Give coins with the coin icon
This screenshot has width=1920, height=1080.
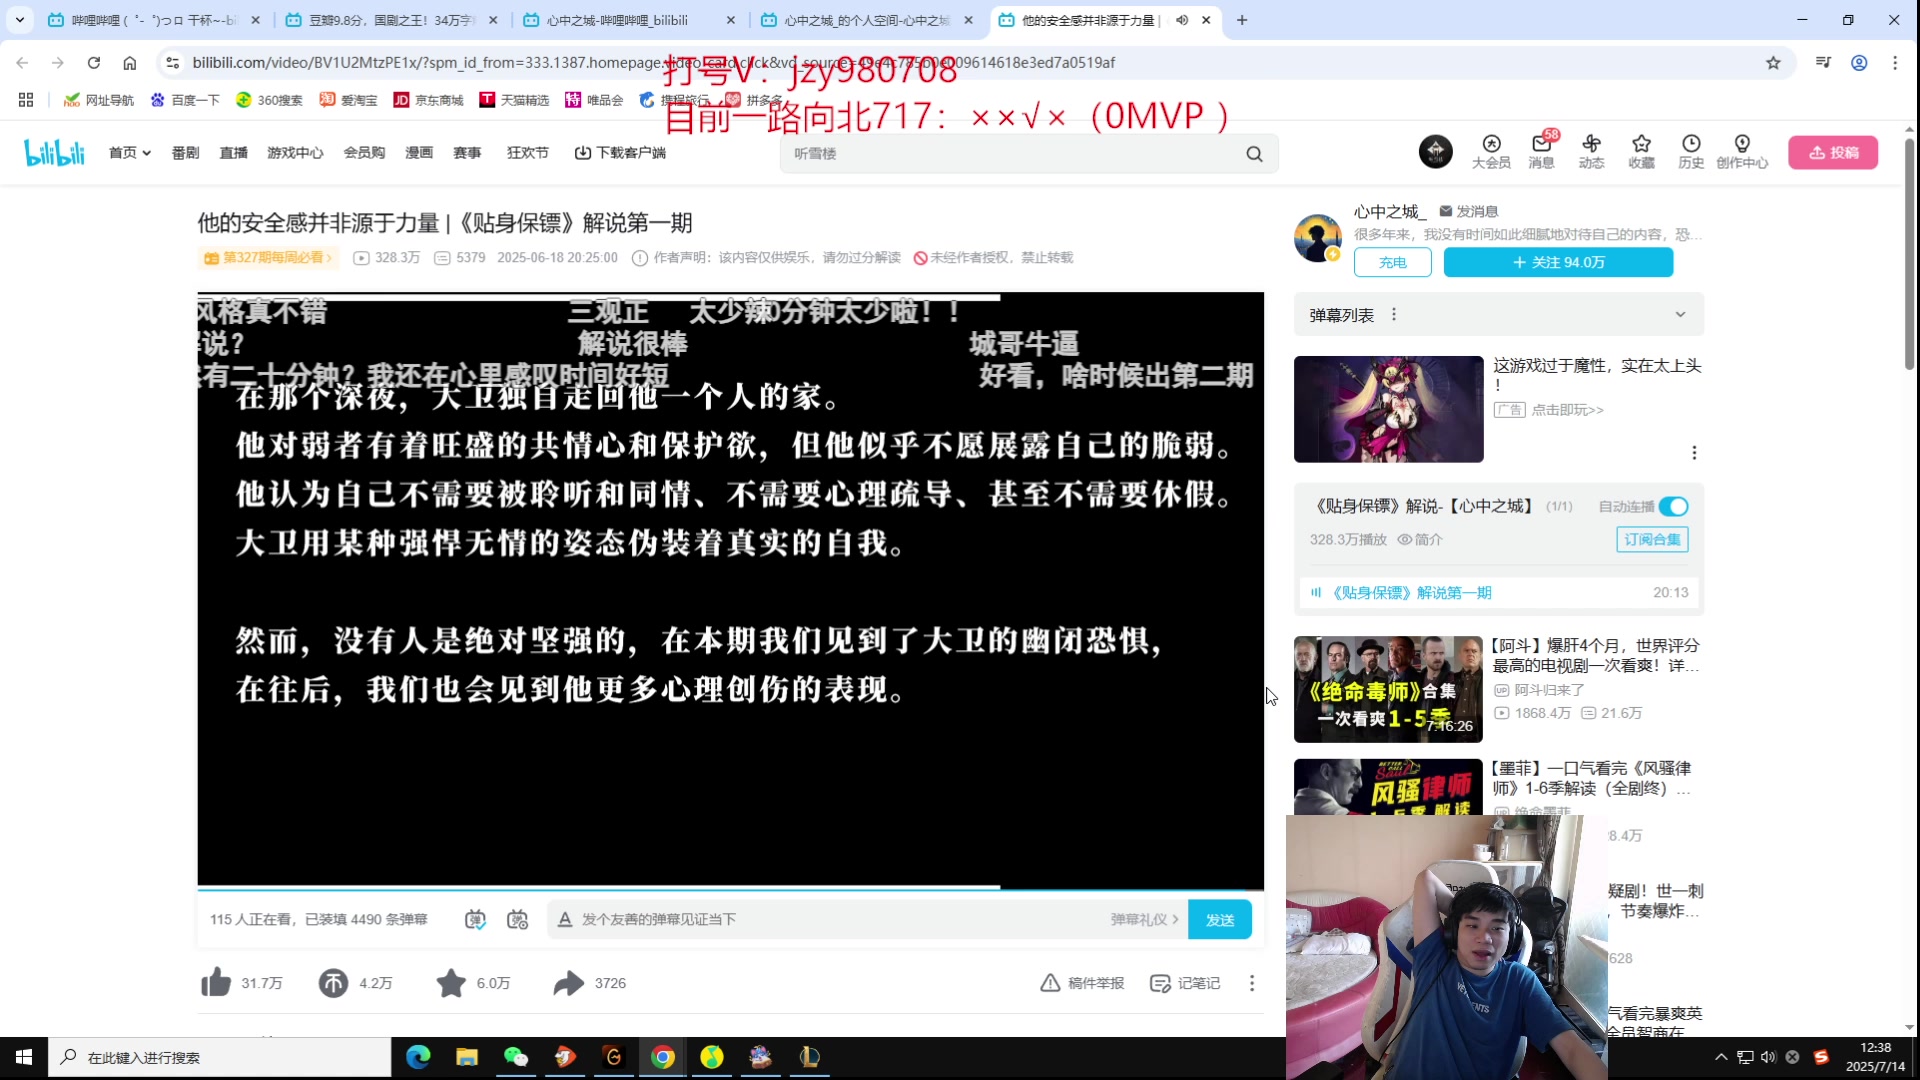pos(333,983)
